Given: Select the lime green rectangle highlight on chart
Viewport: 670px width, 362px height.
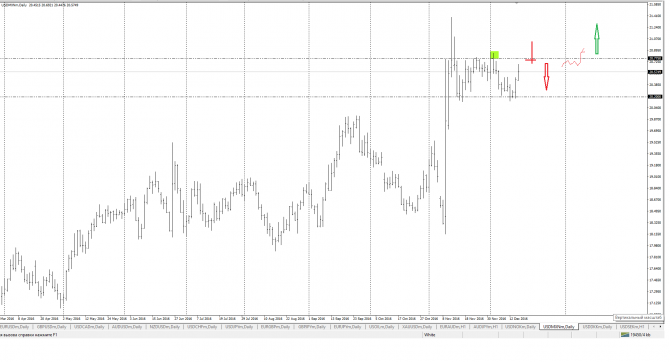Looking at the screenshot, I should pos(494,55).
